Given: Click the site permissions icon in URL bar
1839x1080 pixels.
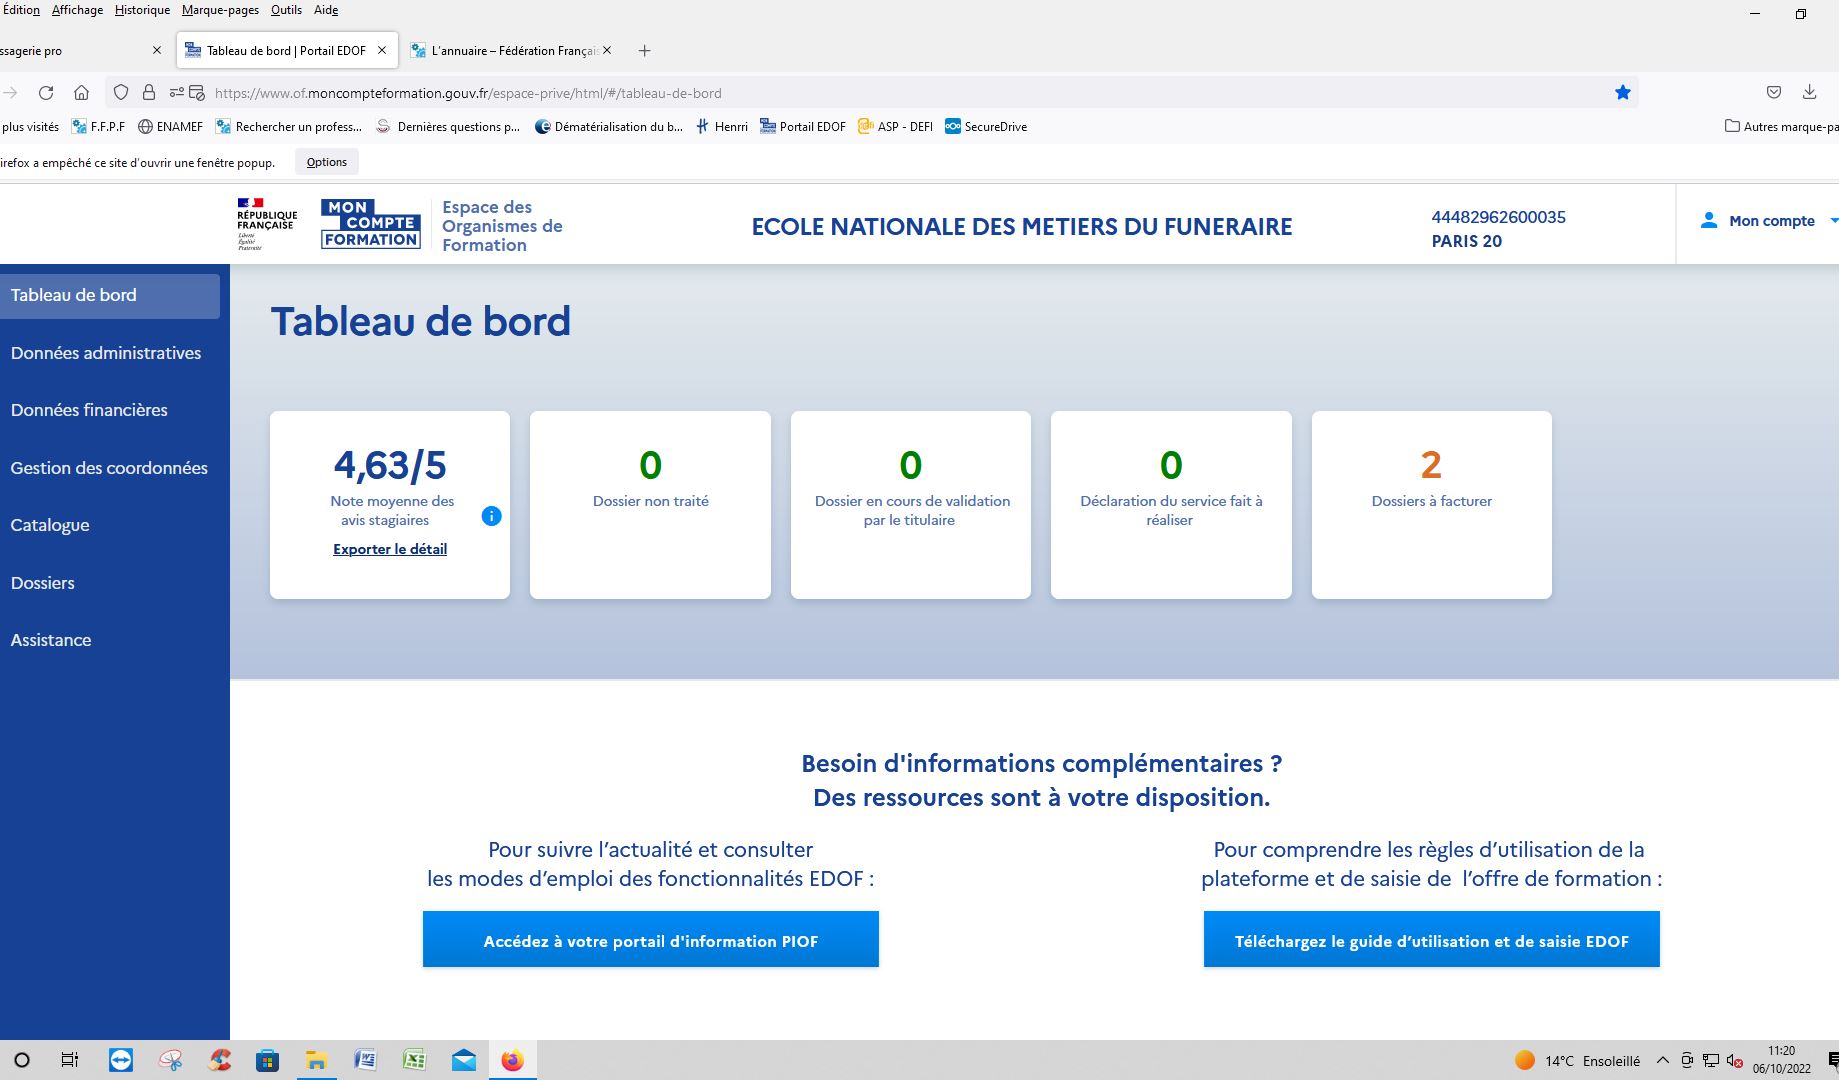Looking at the screenshot, I should [x=177, y=93].
